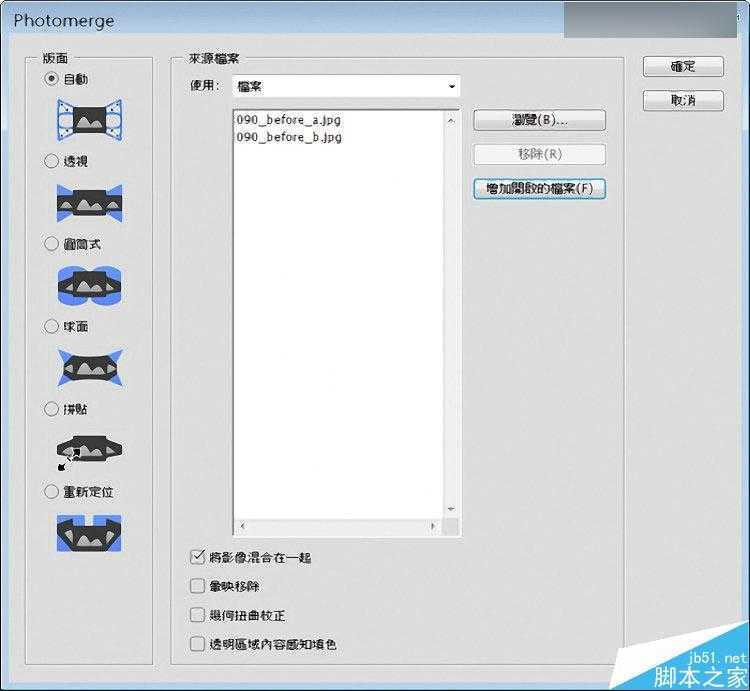The width and height of the screenshot is (750, 691).
Task: Select 090_before_b.jpg in file list
Action: click(x=289, y=137)
